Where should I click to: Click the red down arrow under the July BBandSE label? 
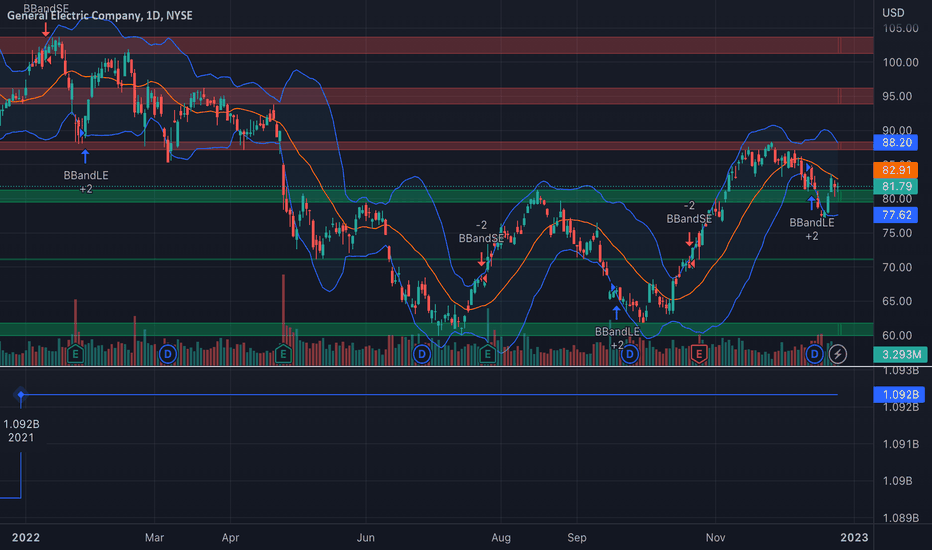(481, 259)
